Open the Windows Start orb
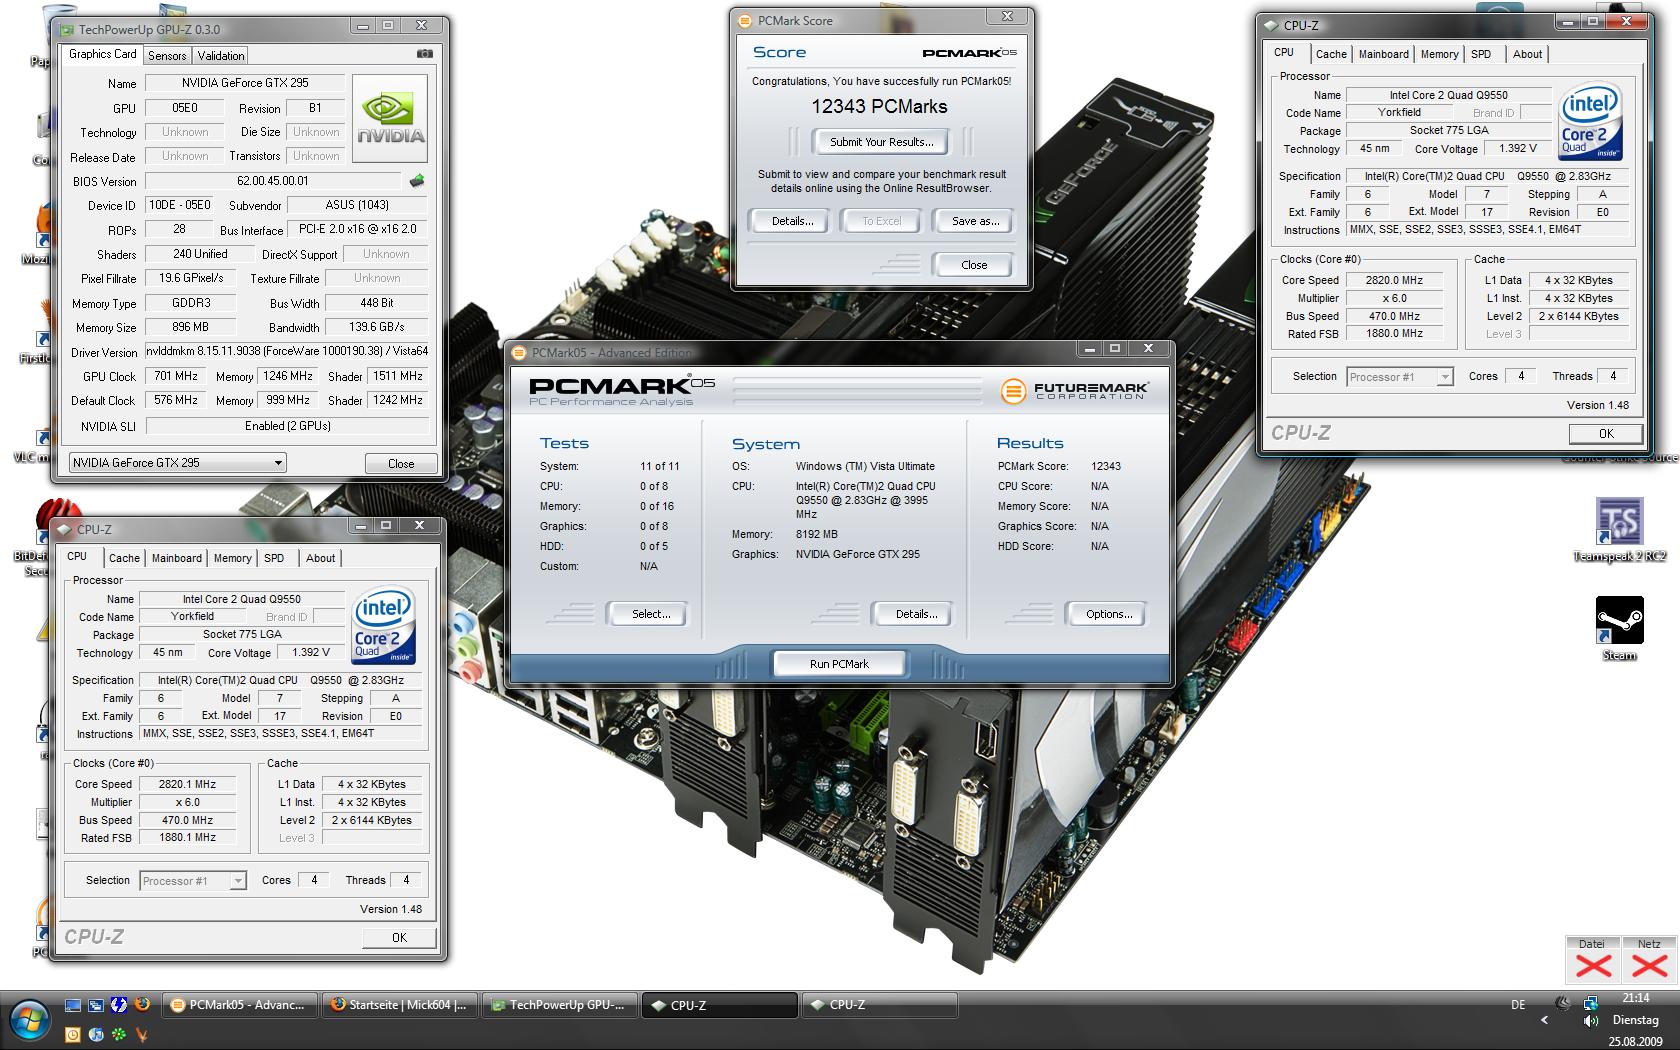Viewport: 1680px width, 1050px height. pyautogui.click(x=29, y=1020)
